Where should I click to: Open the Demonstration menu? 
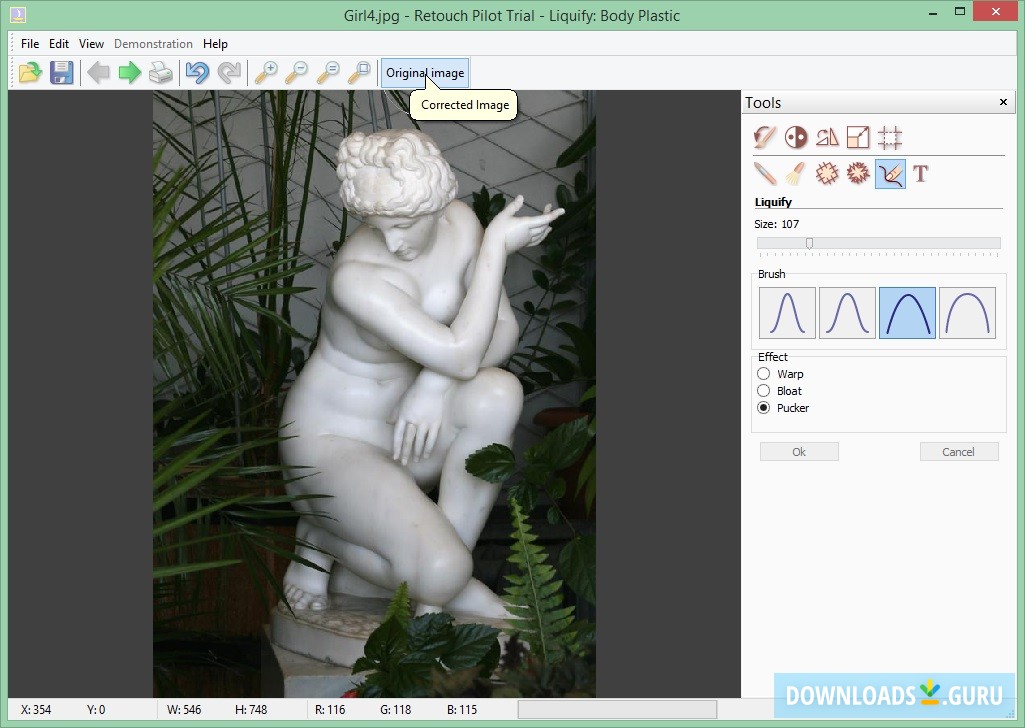(153, 44)
